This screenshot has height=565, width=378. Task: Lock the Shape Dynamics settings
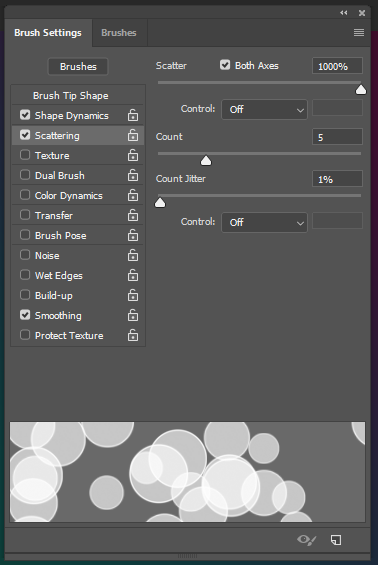(x=133, y=115)
